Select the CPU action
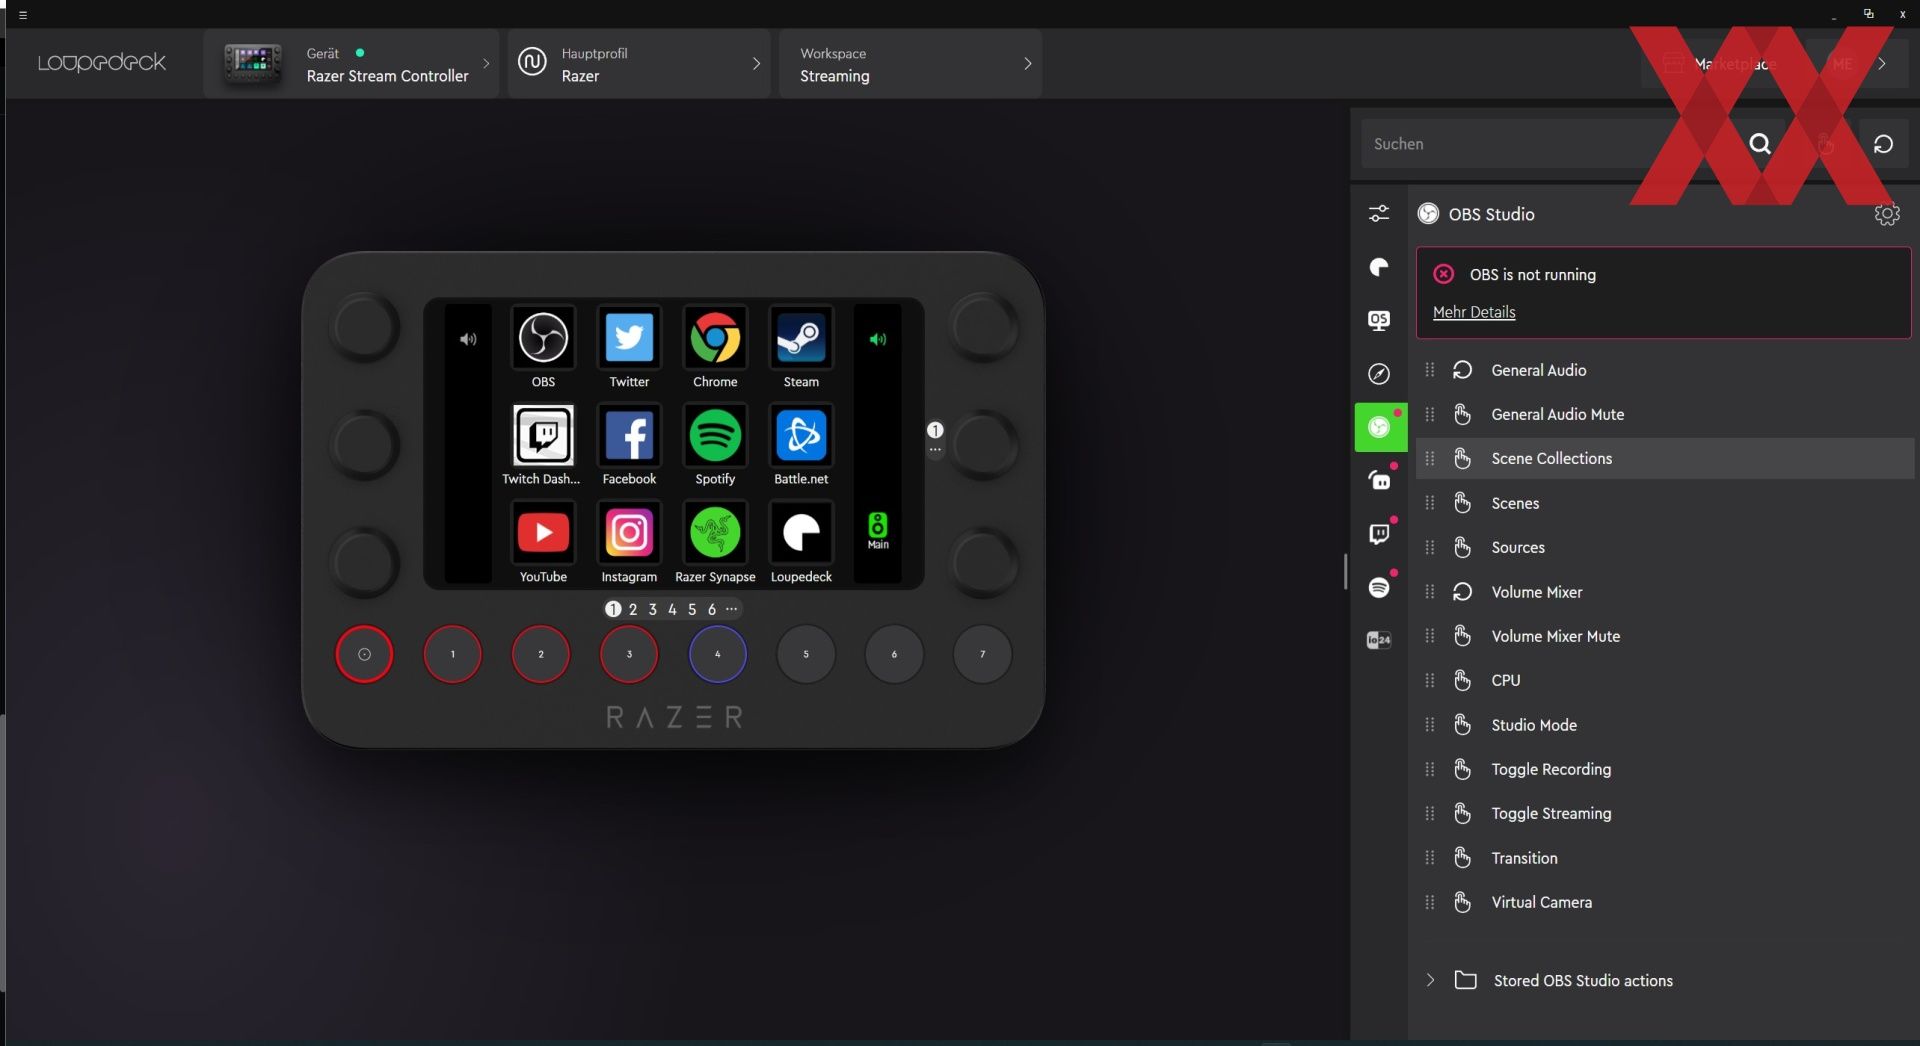The width and height of the screenshot is (1920, 1046). [1663, 680]
